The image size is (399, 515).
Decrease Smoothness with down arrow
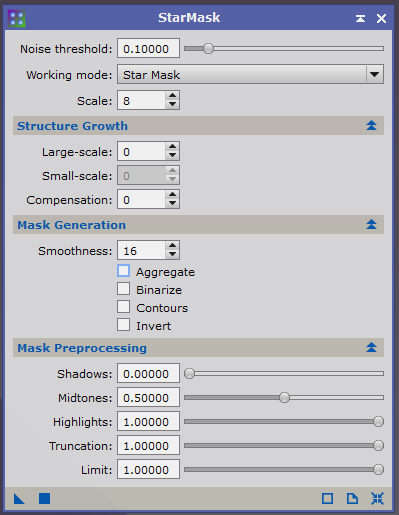[x=172, y=254]
